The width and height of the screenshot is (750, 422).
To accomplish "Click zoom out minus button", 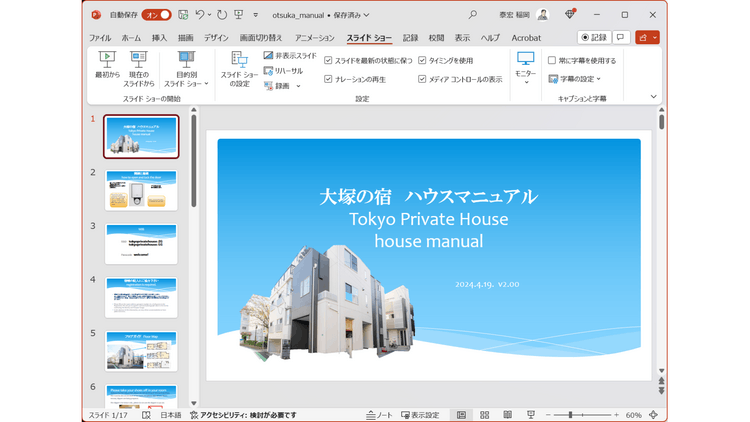I will coord(548,415).
